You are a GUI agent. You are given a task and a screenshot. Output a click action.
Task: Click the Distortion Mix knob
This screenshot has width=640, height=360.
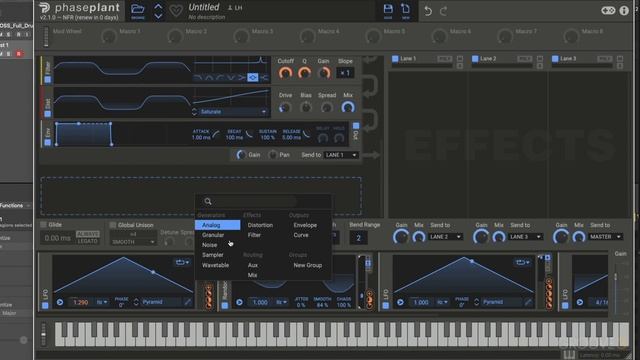tap(348, 107)
